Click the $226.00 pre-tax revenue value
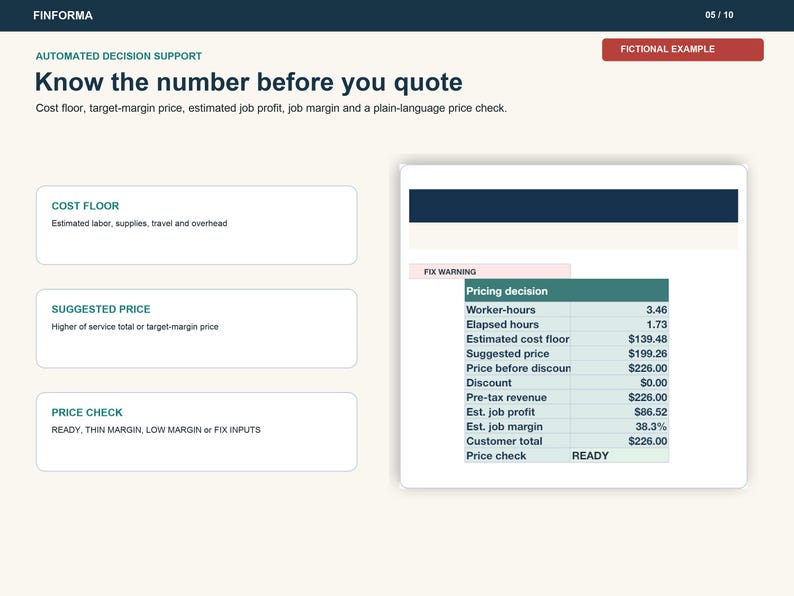Viewport: 794px width, 596px height. tap(648, 398)
